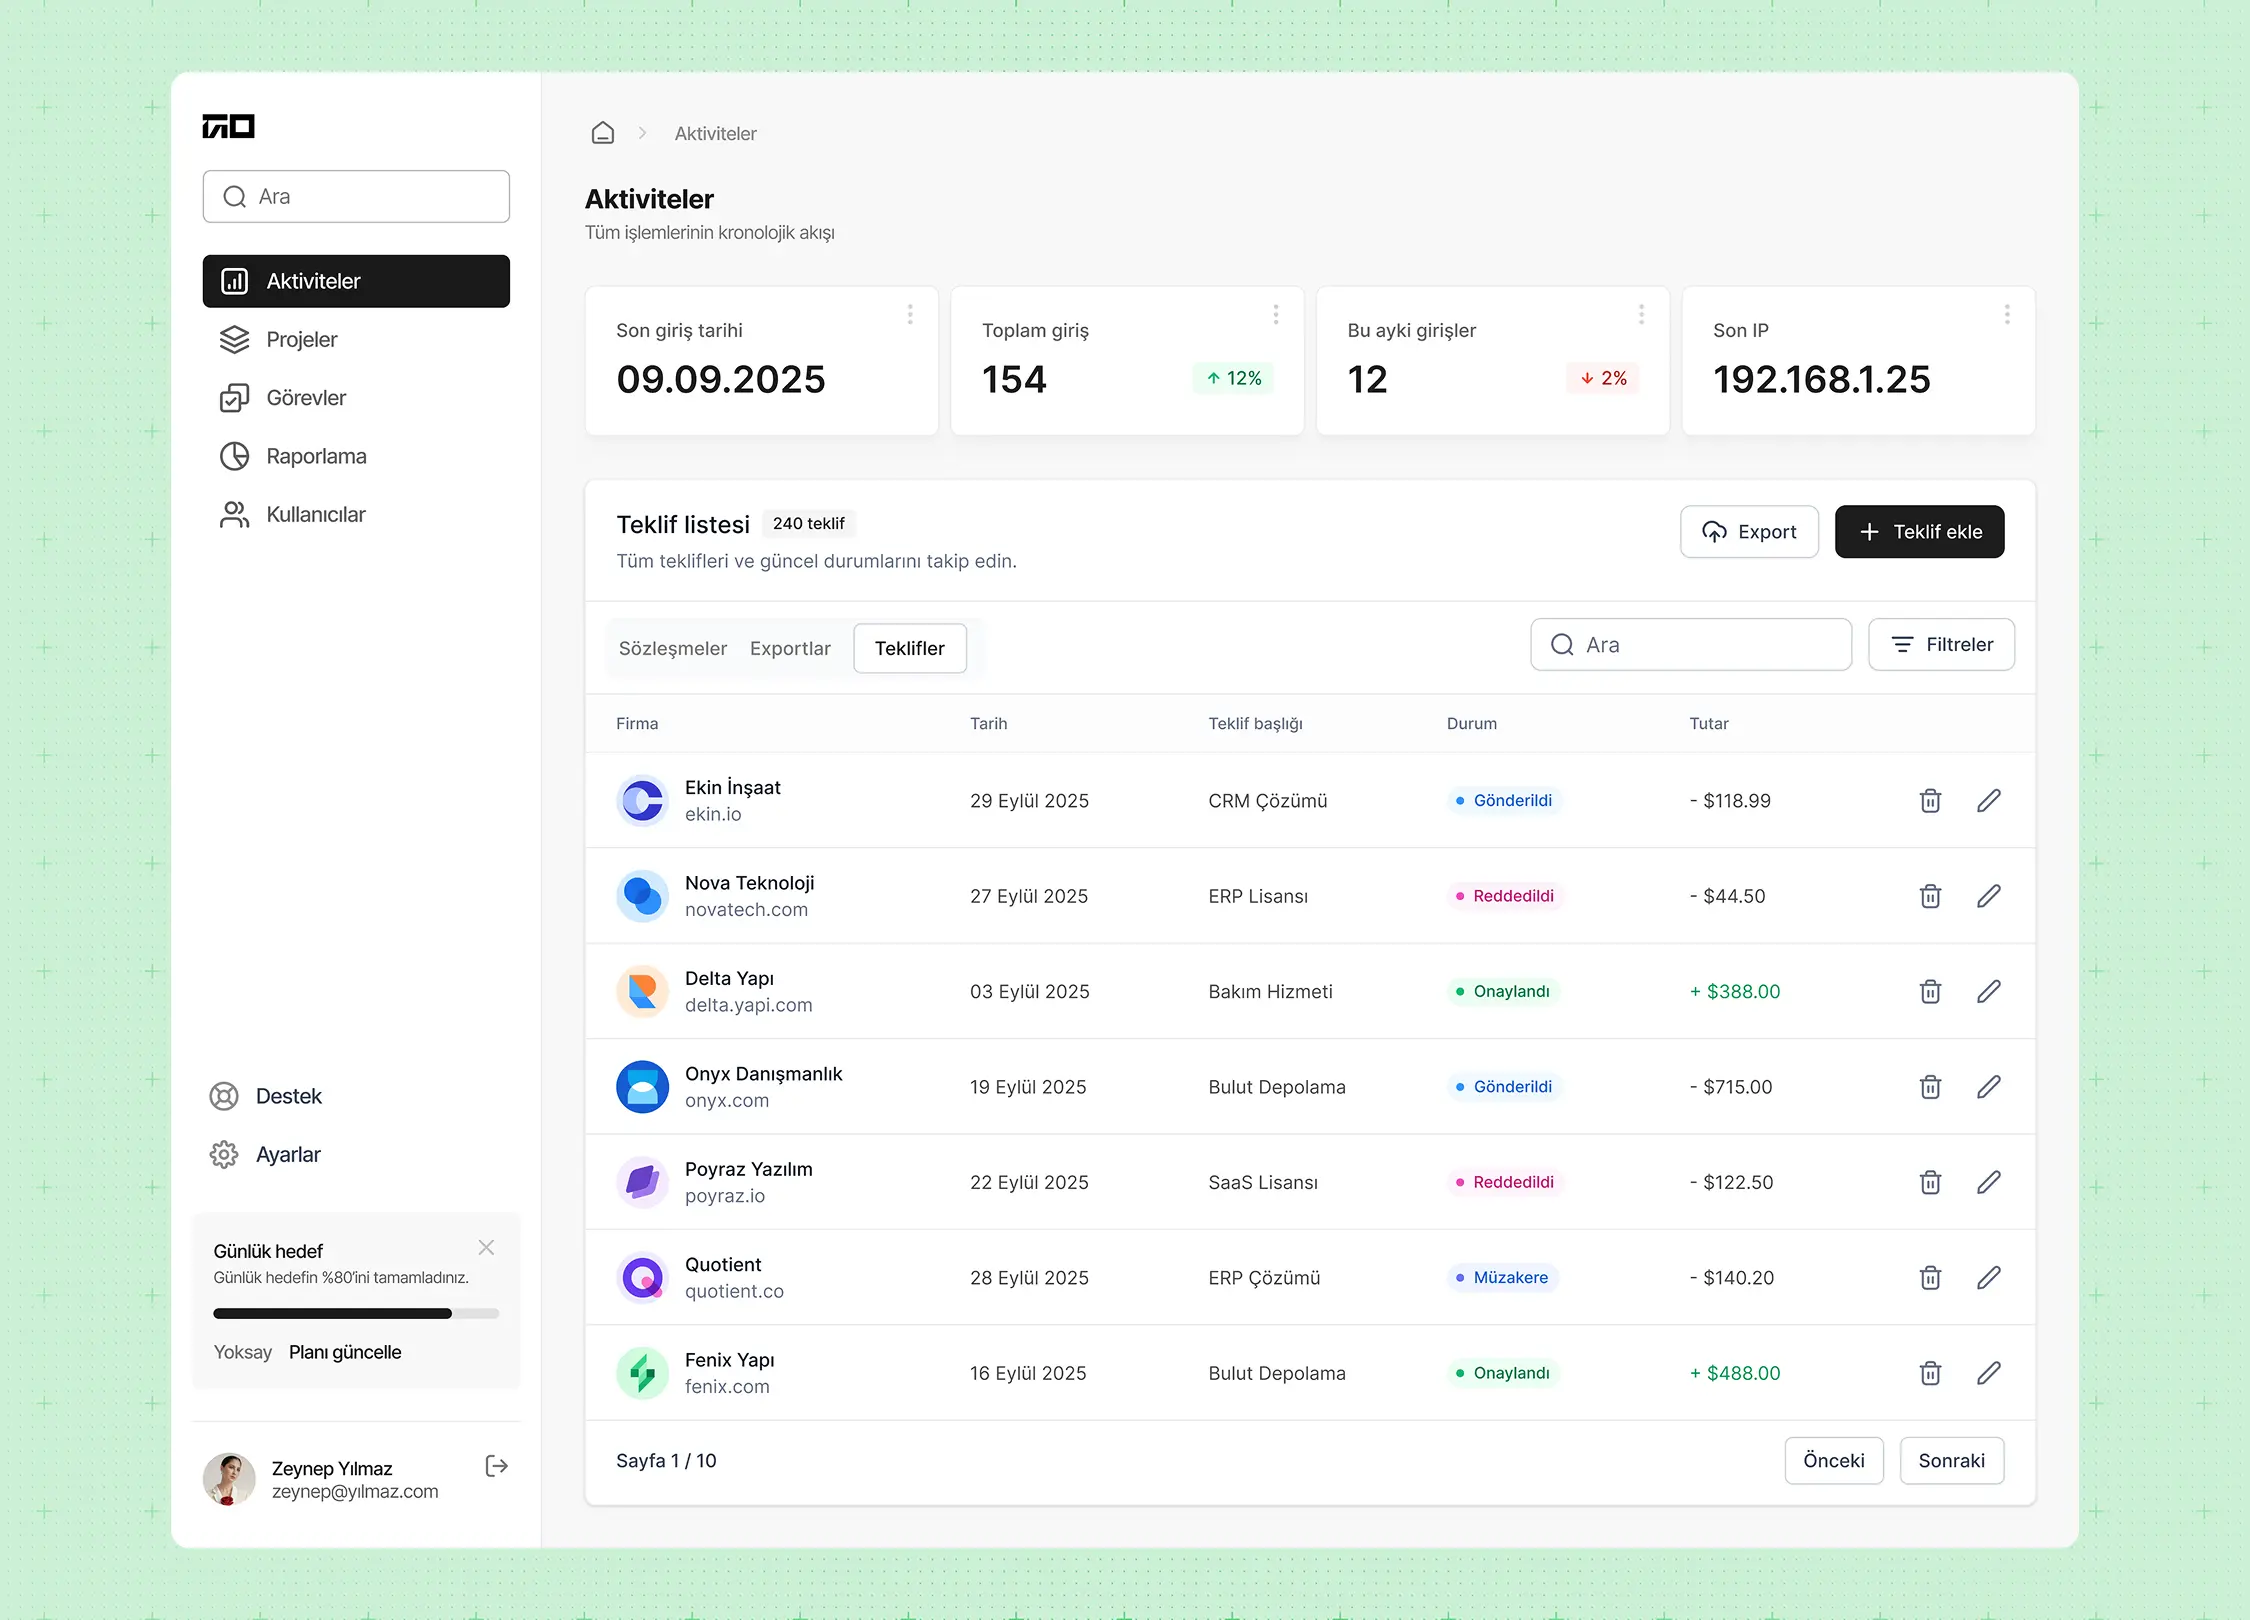
Task: Open the Toplam giriş card menu
Action: coord(1276,314)
